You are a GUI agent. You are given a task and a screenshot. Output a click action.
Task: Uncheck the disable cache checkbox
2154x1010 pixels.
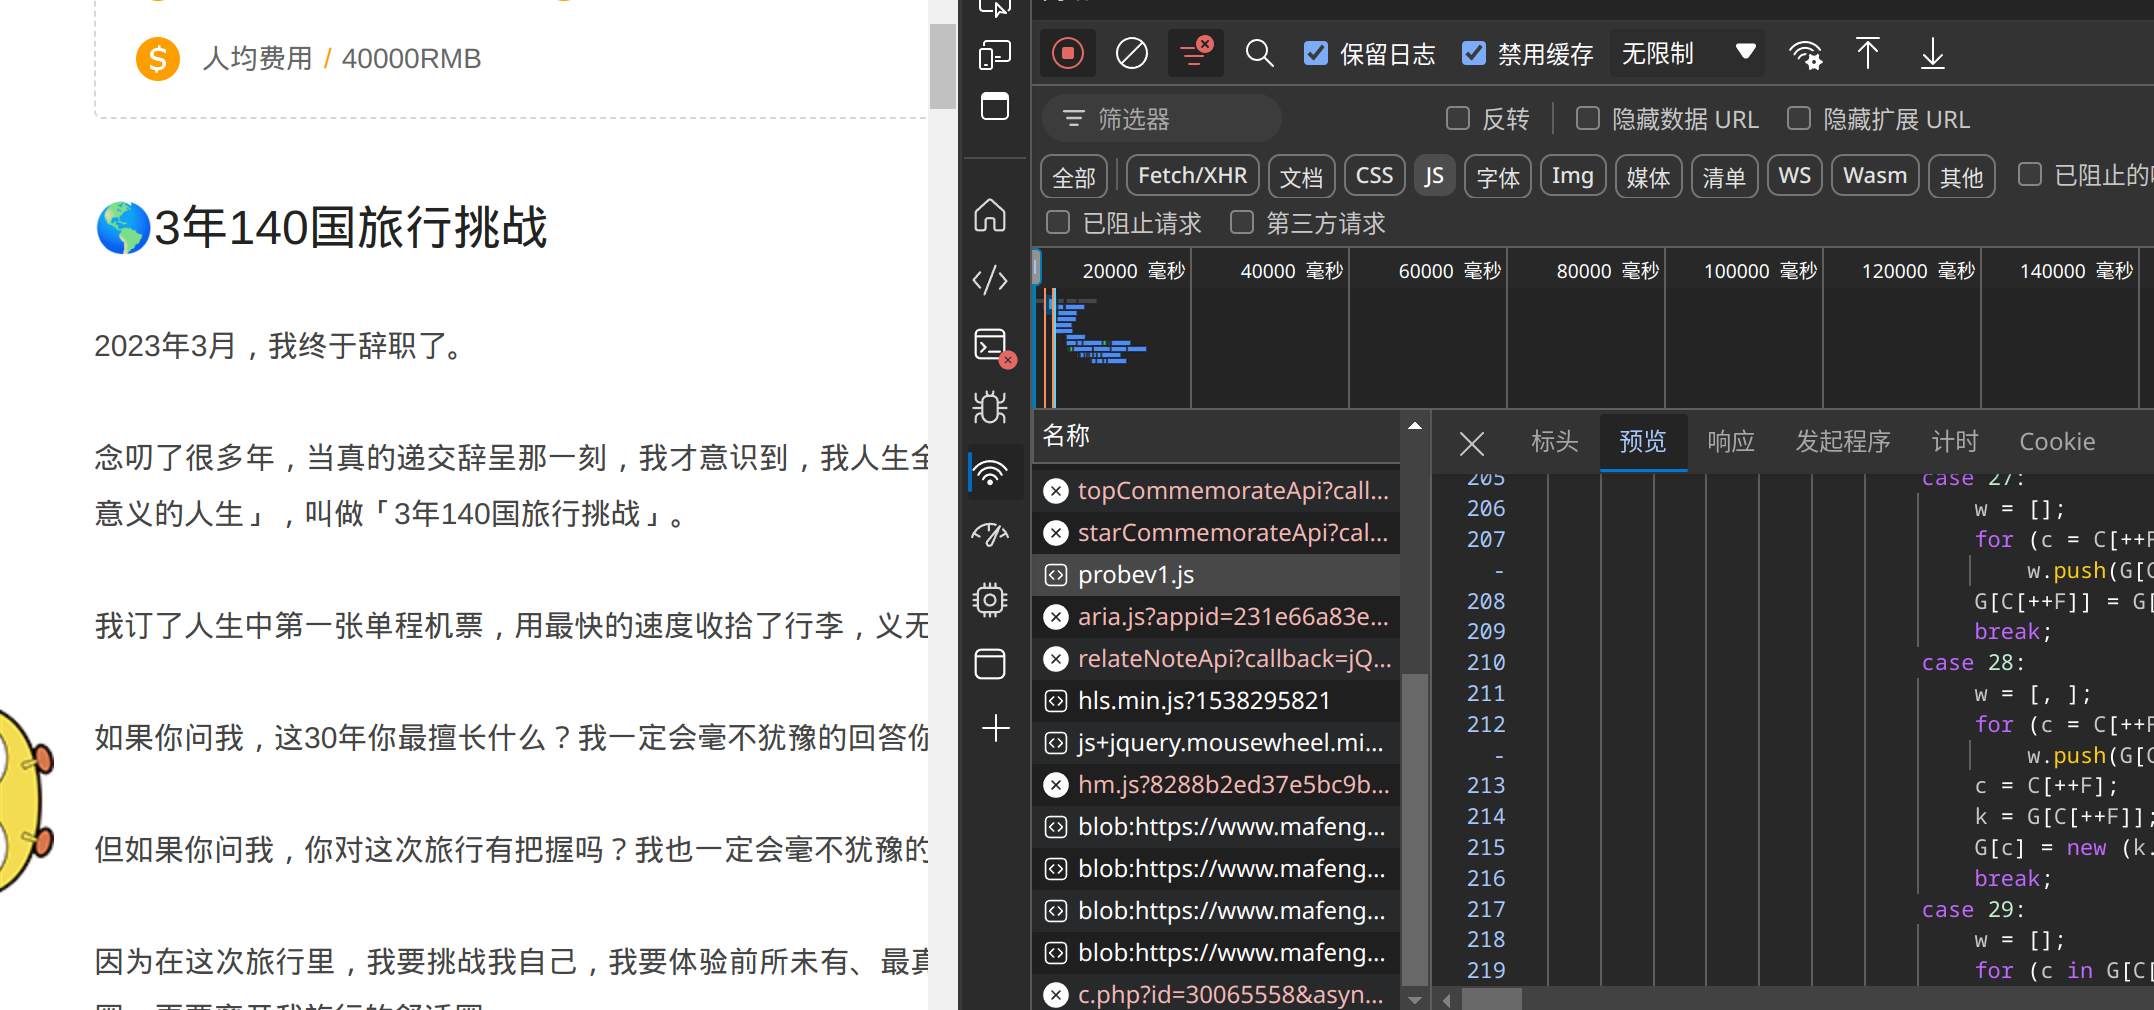(x=1474, y=54)
